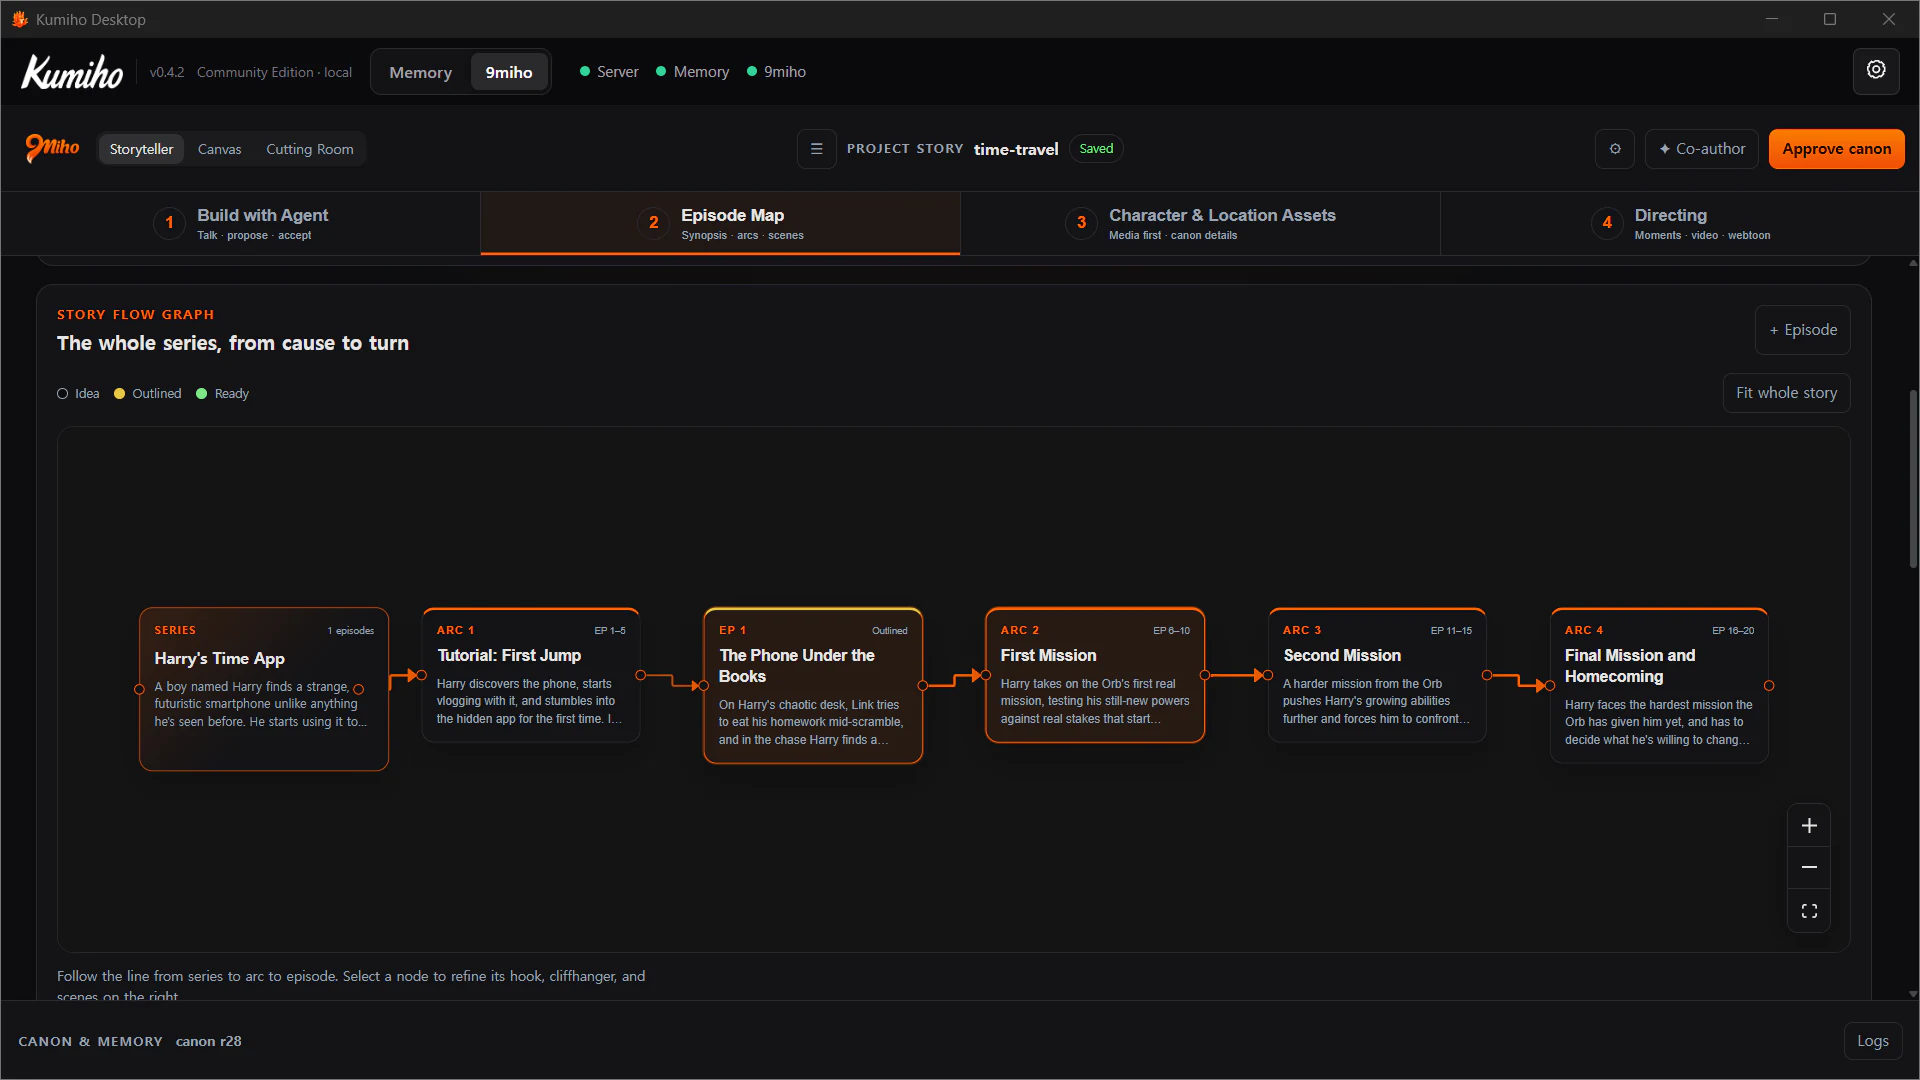This screenshot has width=1920, height=1080.
Task: Select The Phone Under the Books episode node
Action: point(813,686)
